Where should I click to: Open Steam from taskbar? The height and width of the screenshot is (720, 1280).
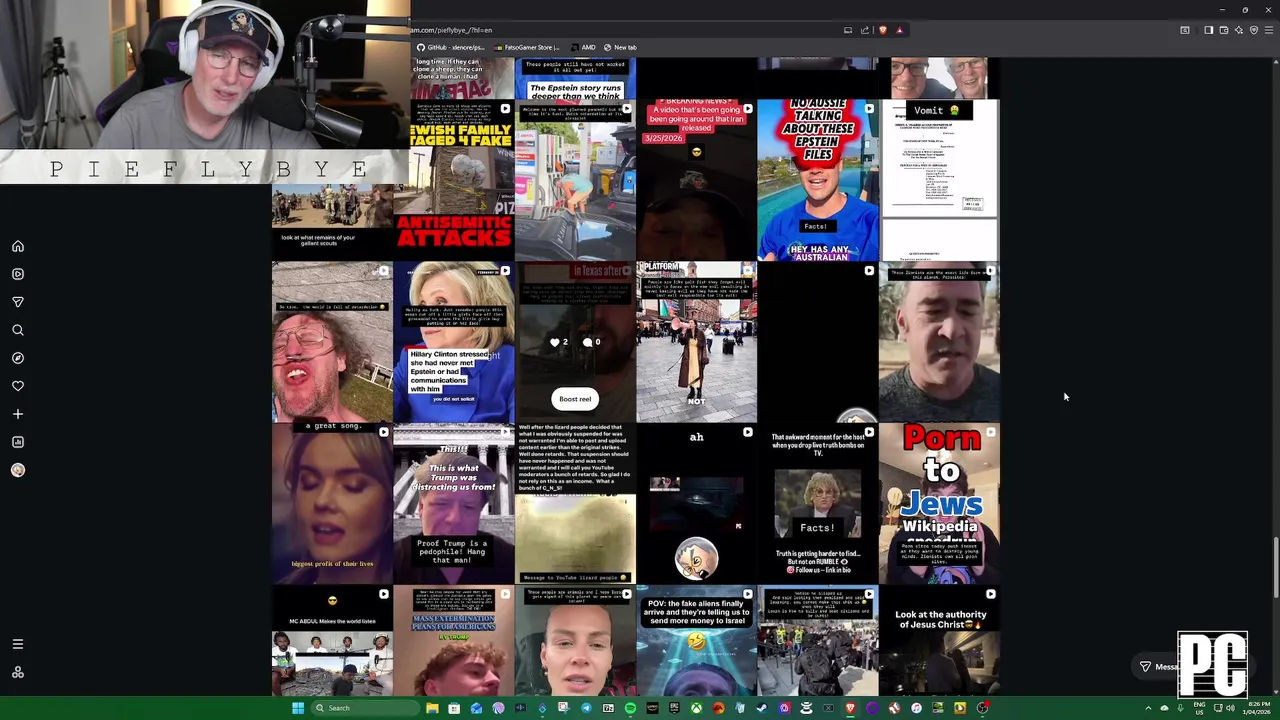point(762,708)
